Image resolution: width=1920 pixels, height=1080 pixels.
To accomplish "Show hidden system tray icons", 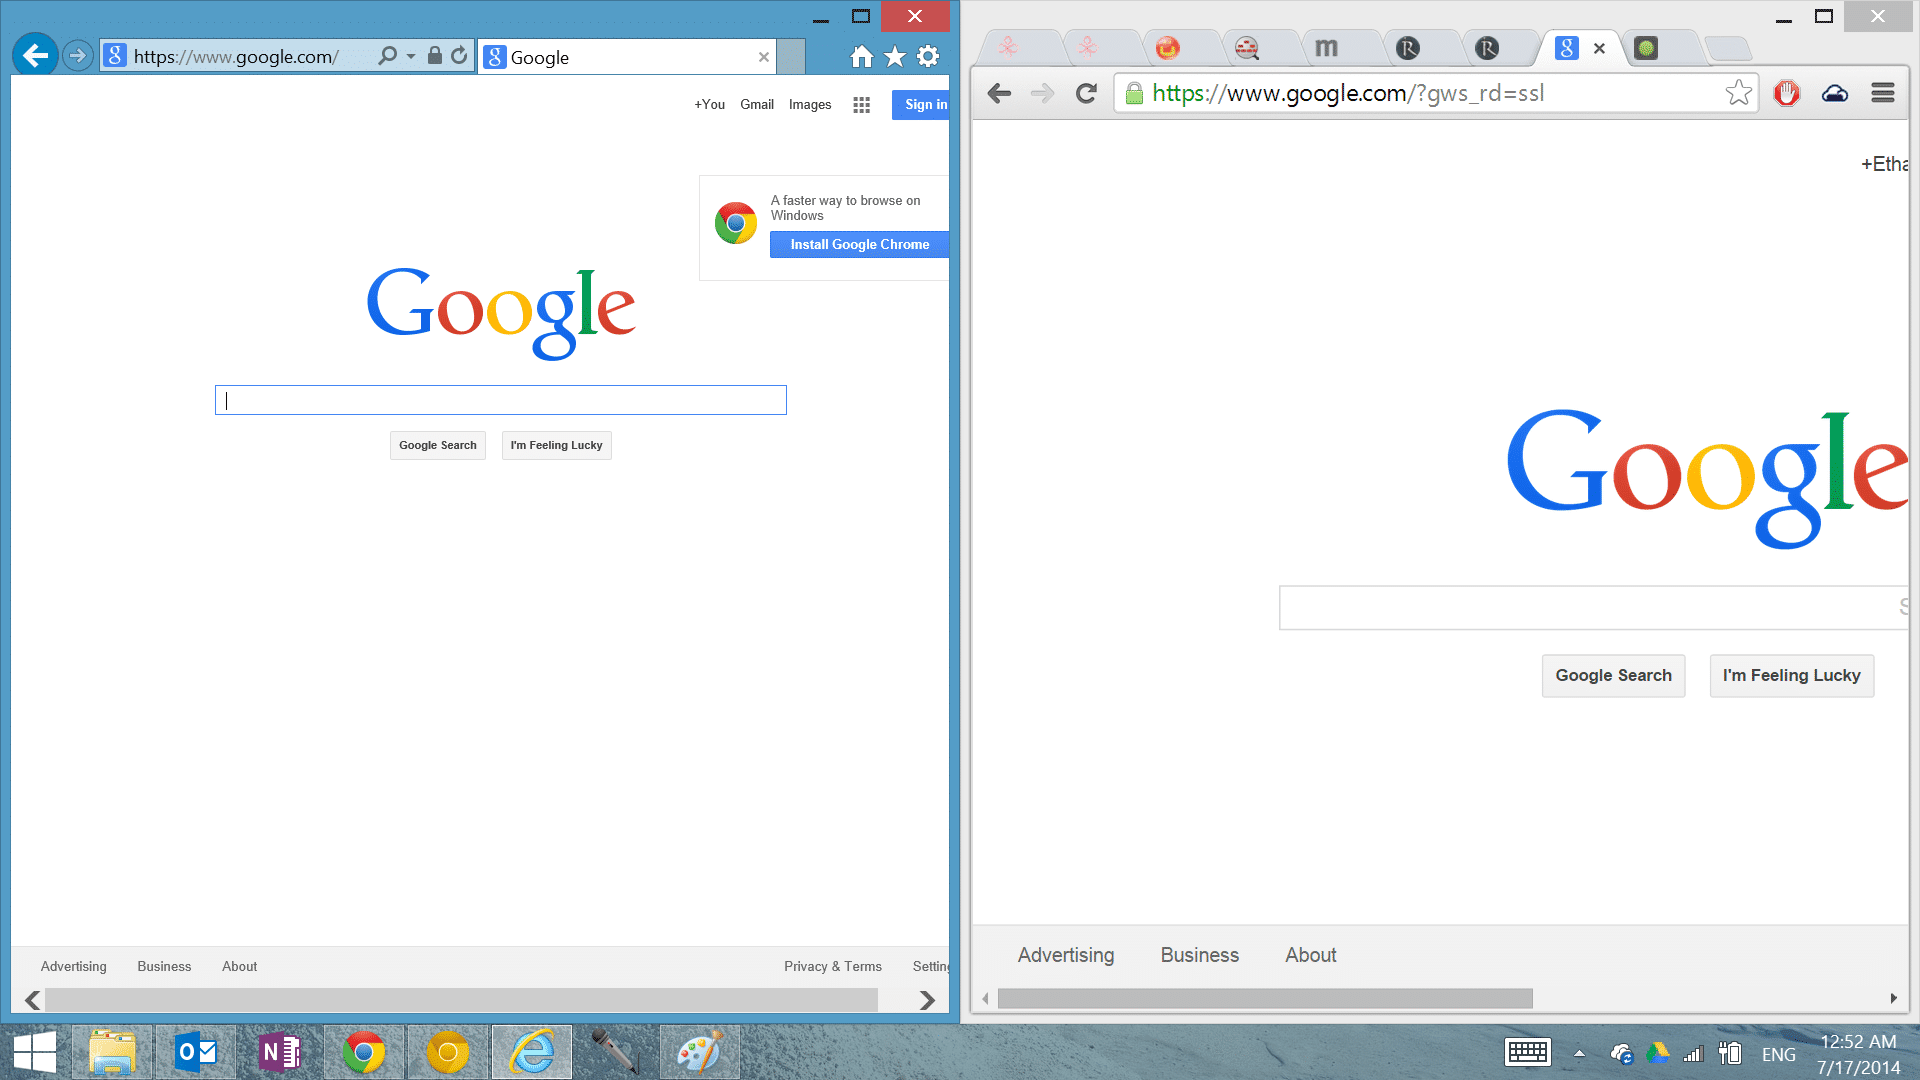I will click(1579, 1053).
